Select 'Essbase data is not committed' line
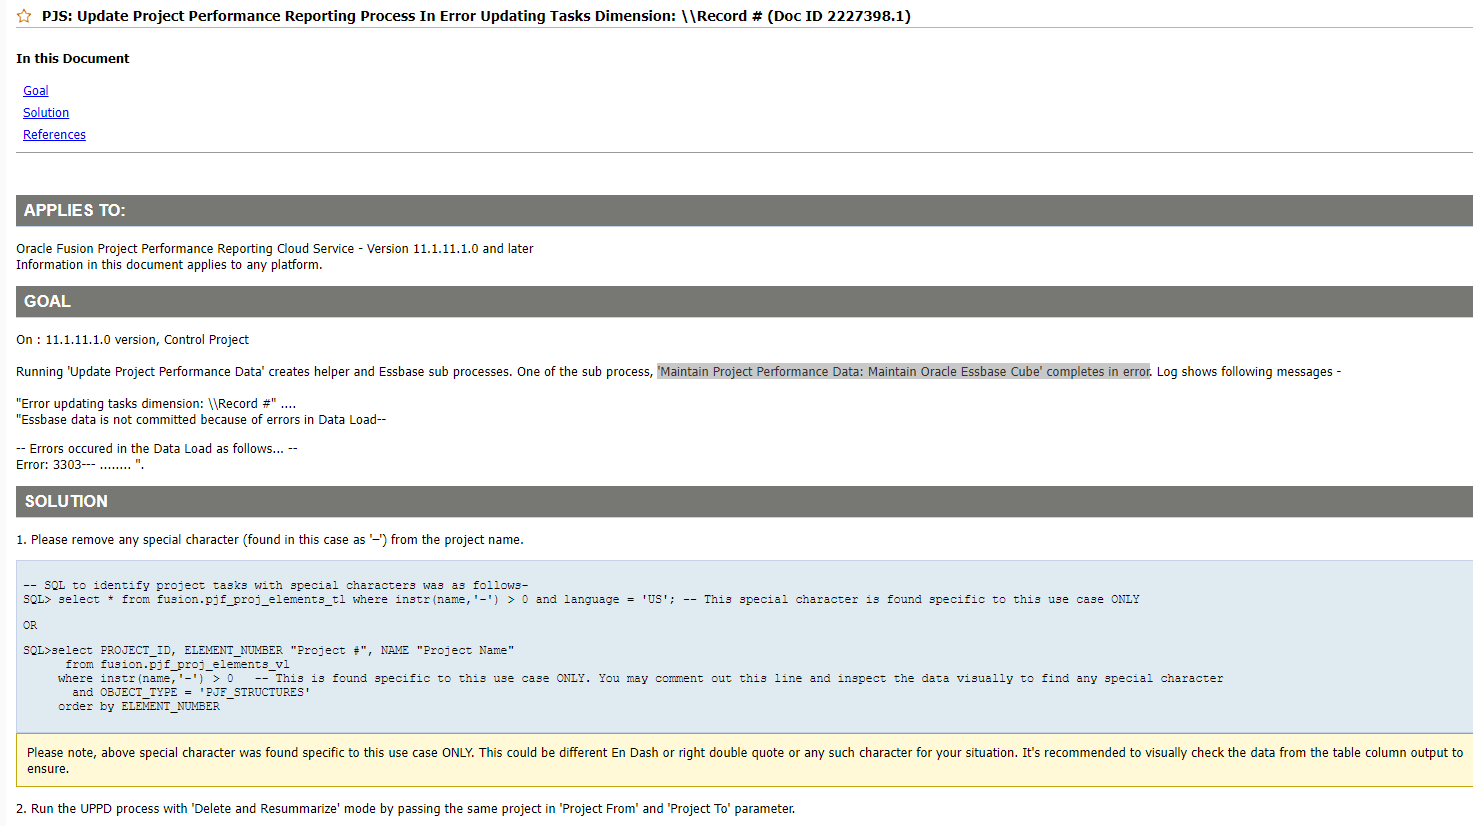Viewport: 1473px width, 826px height. pyautogui.click(x=201, y=420)
